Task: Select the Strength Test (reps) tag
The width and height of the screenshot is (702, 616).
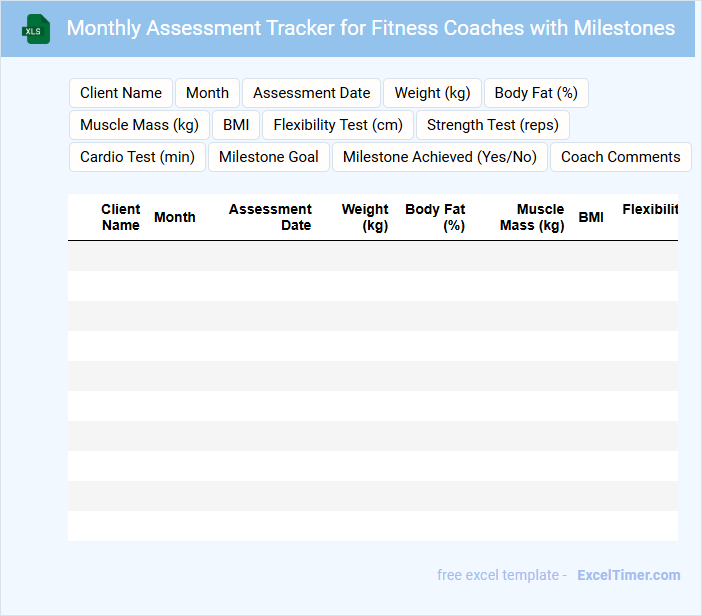Action: tap(493, 125)
